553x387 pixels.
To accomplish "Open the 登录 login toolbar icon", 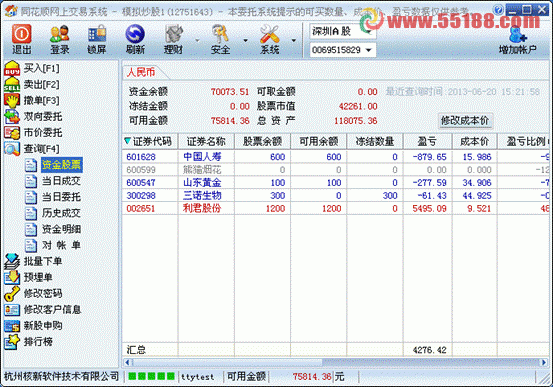I will [59, 39].
